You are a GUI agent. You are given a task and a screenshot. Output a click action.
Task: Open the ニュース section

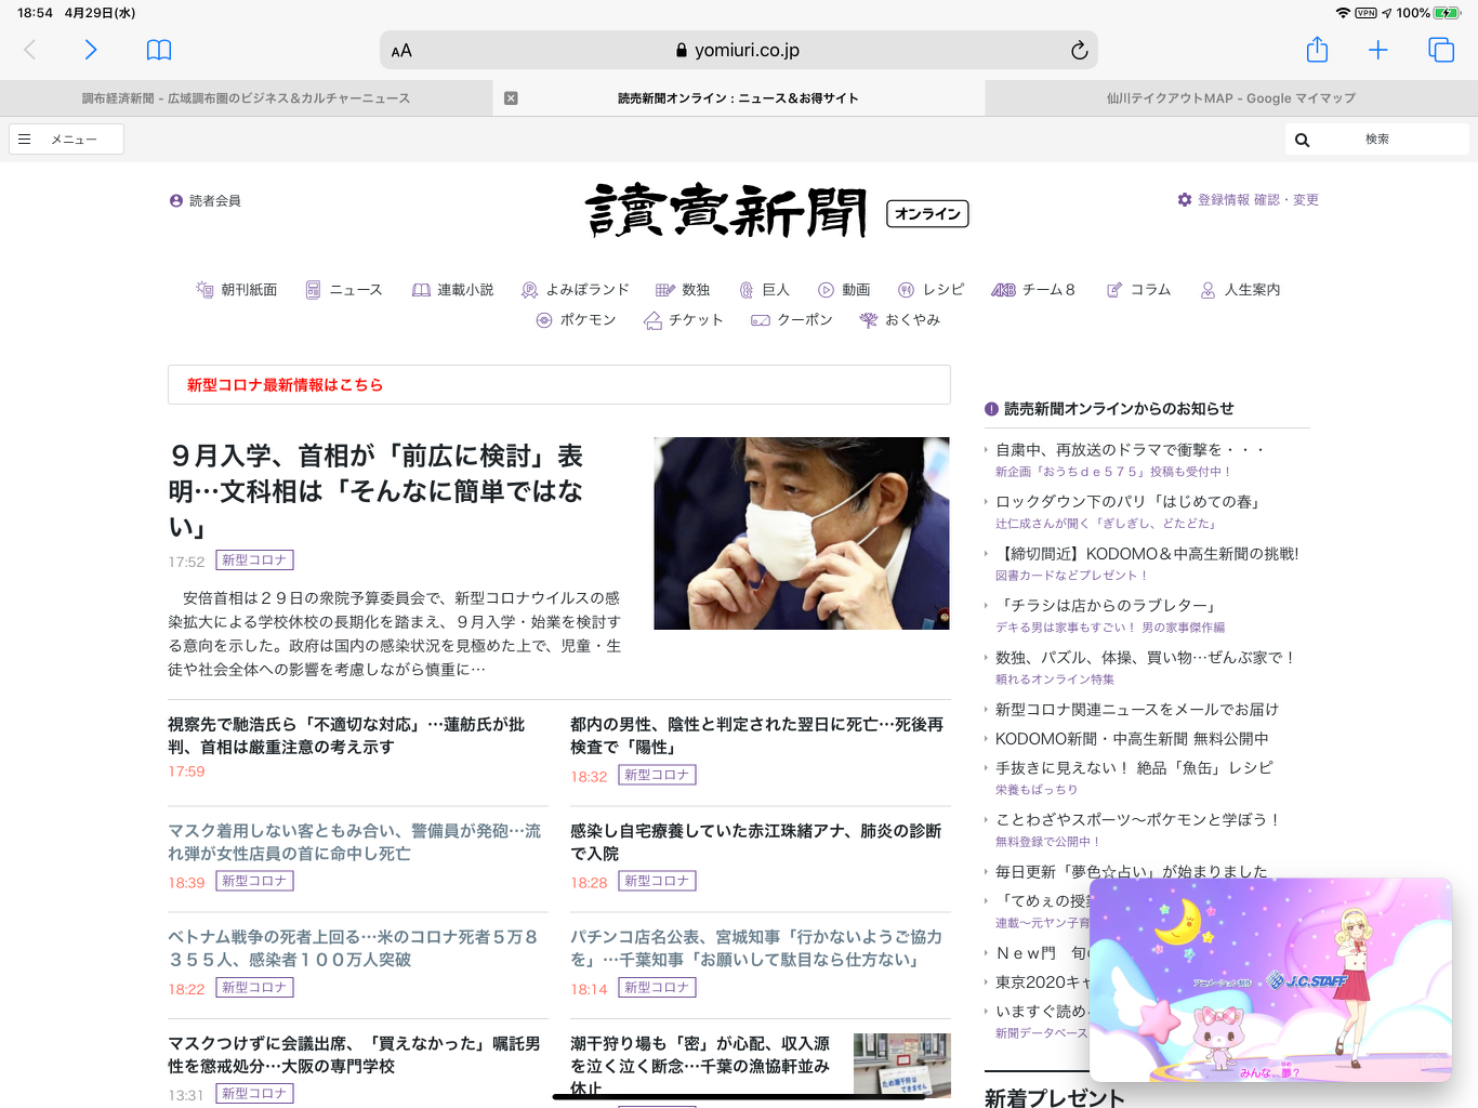click(344, 290)
